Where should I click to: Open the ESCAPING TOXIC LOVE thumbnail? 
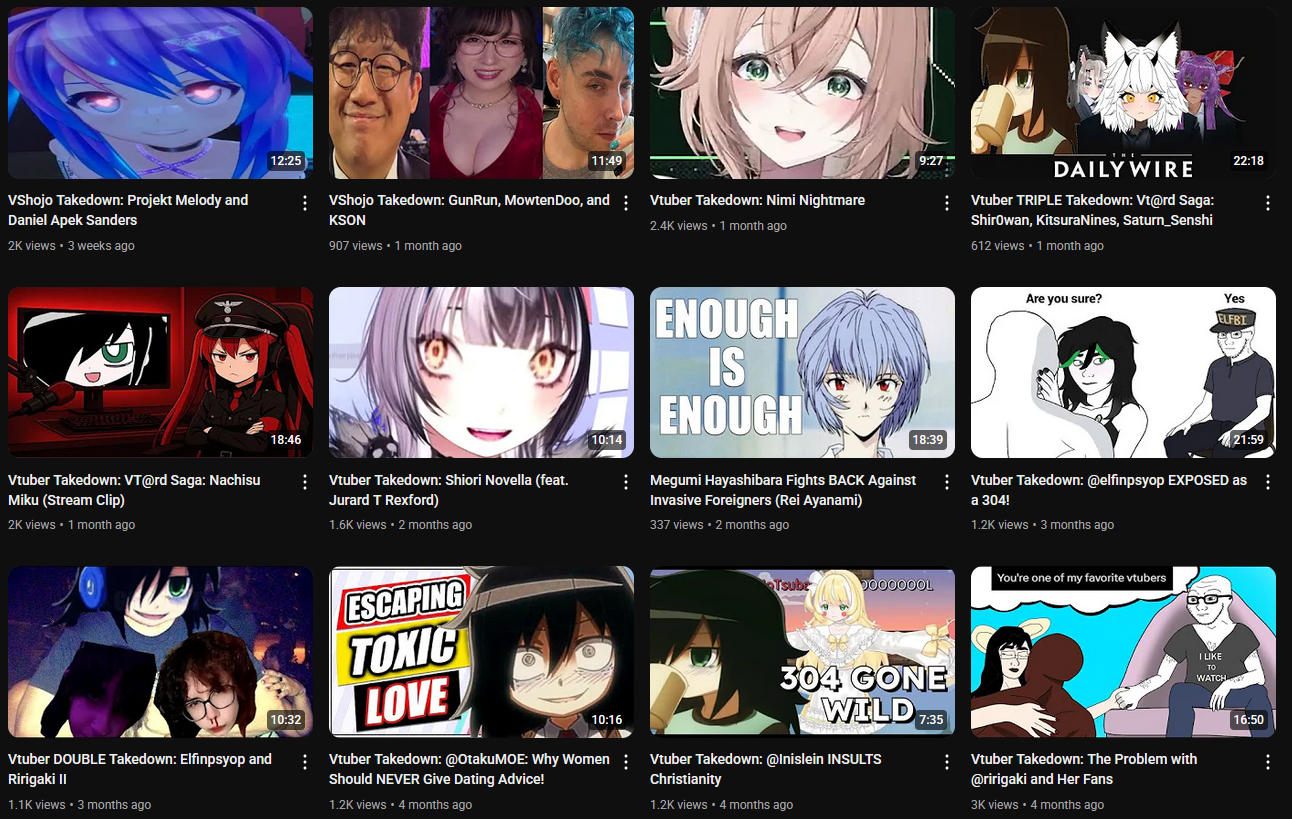(x=481, y=652)
